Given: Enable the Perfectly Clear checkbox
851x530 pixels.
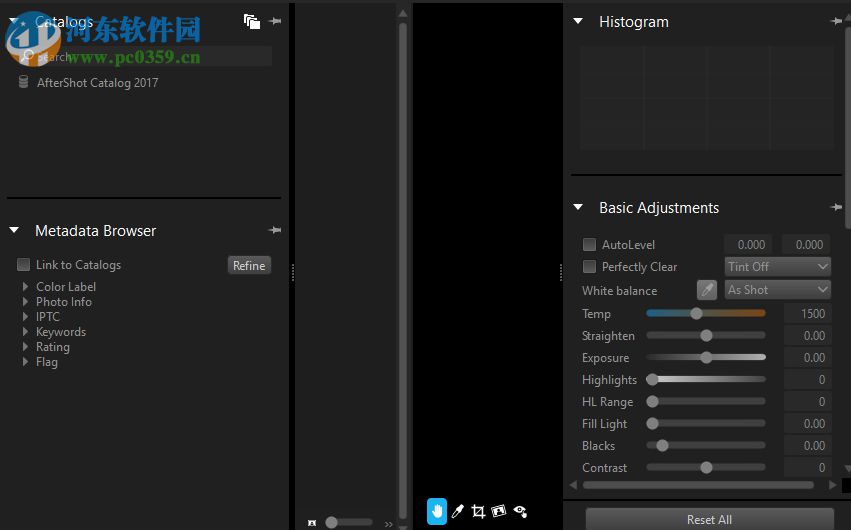Looking at the screenshot, I should [x=589, y=266].
